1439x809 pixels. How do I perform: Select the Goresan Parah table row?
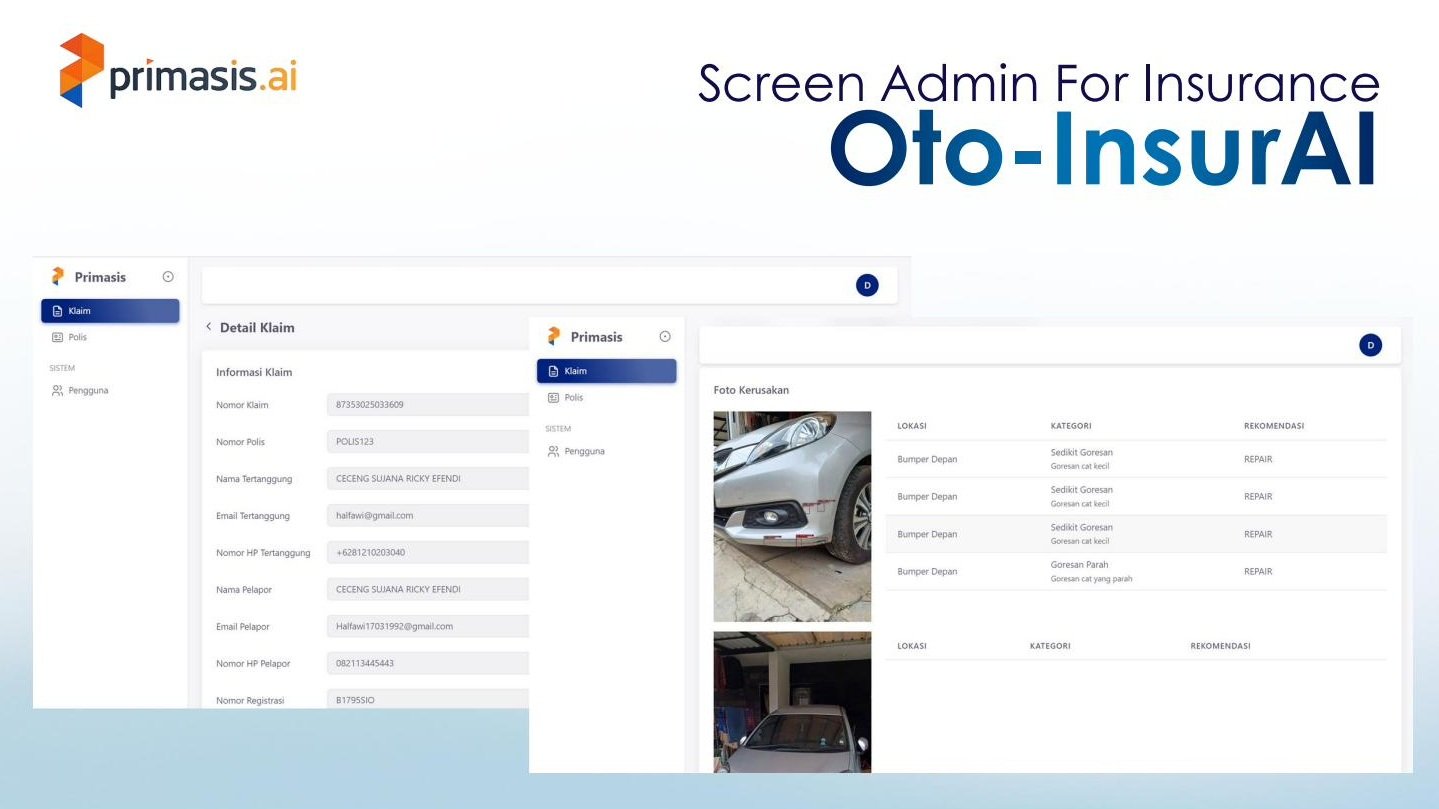pos(1136,572)
